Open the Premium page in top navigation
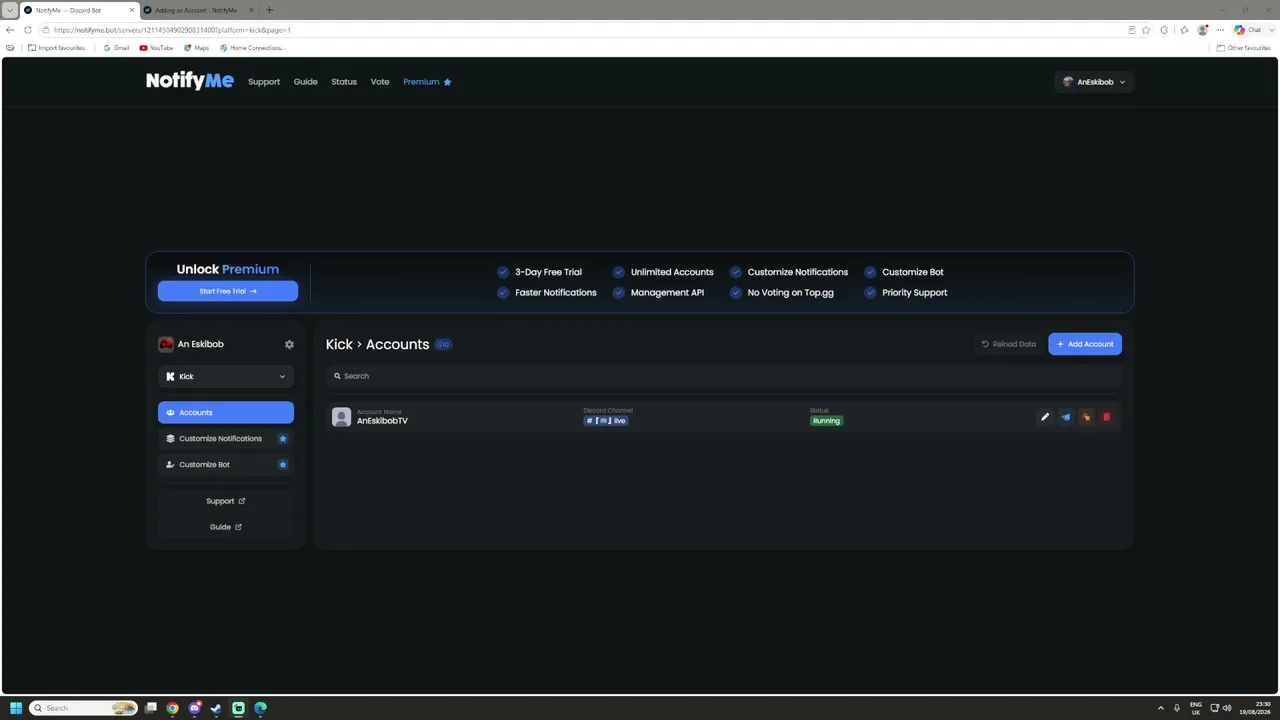This screenshot has width=1280, height=720. tap(427, 82)
